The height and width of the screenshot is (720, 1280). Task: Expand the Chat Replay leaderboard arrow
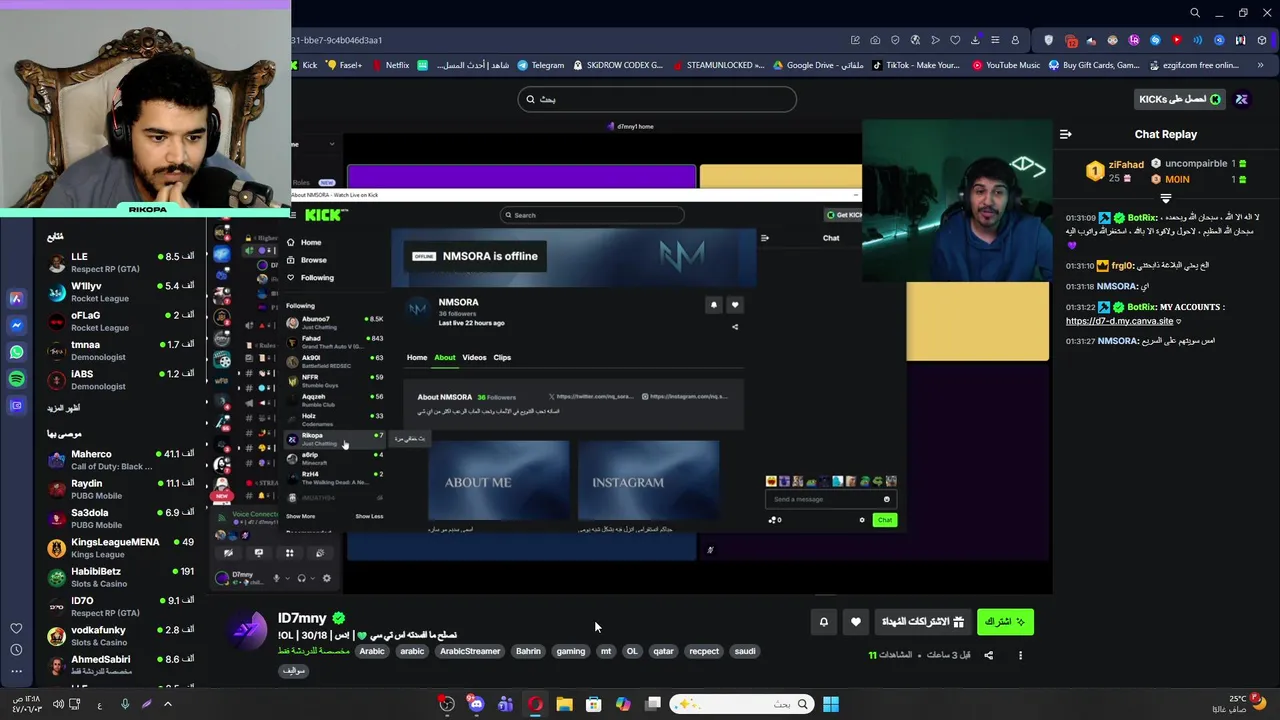click(x=1165, y=198)
